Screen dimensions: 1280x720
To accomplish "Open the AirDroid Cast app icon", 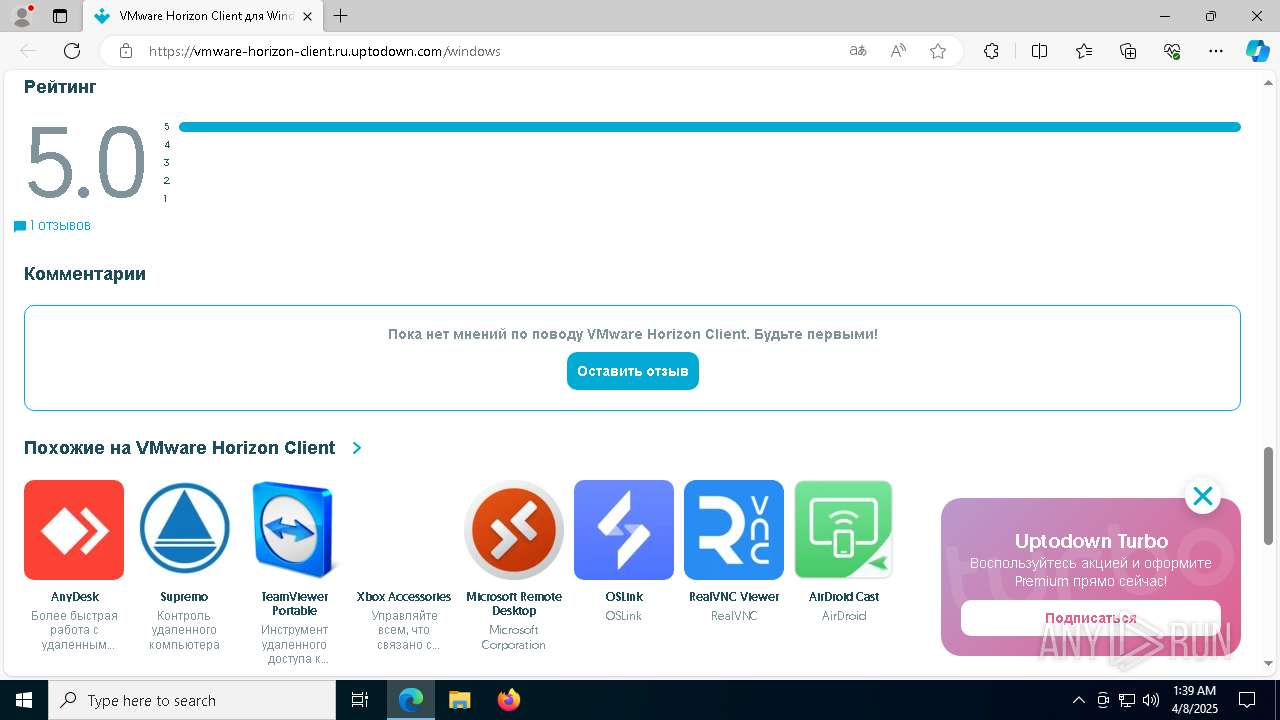I will click(x=844, y=530).
